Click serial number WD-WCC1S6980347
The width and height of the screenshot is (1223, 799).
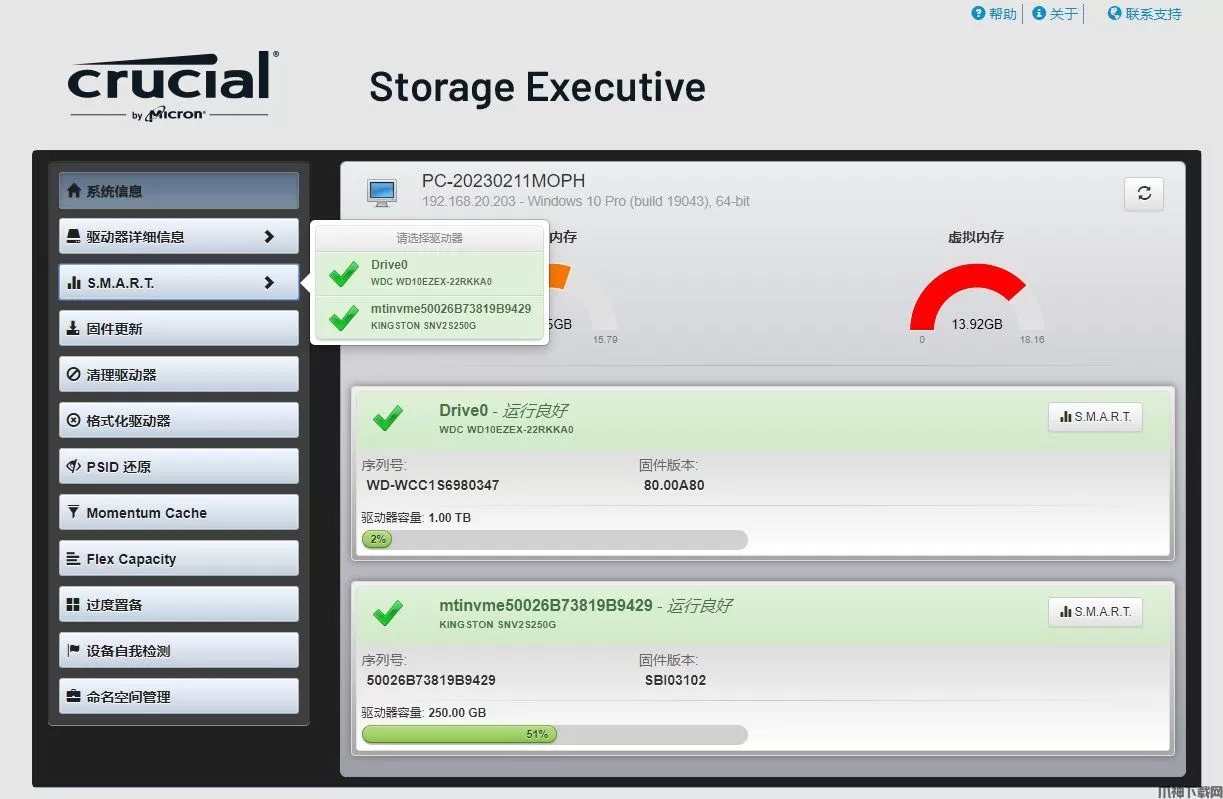tap(433, 485)
